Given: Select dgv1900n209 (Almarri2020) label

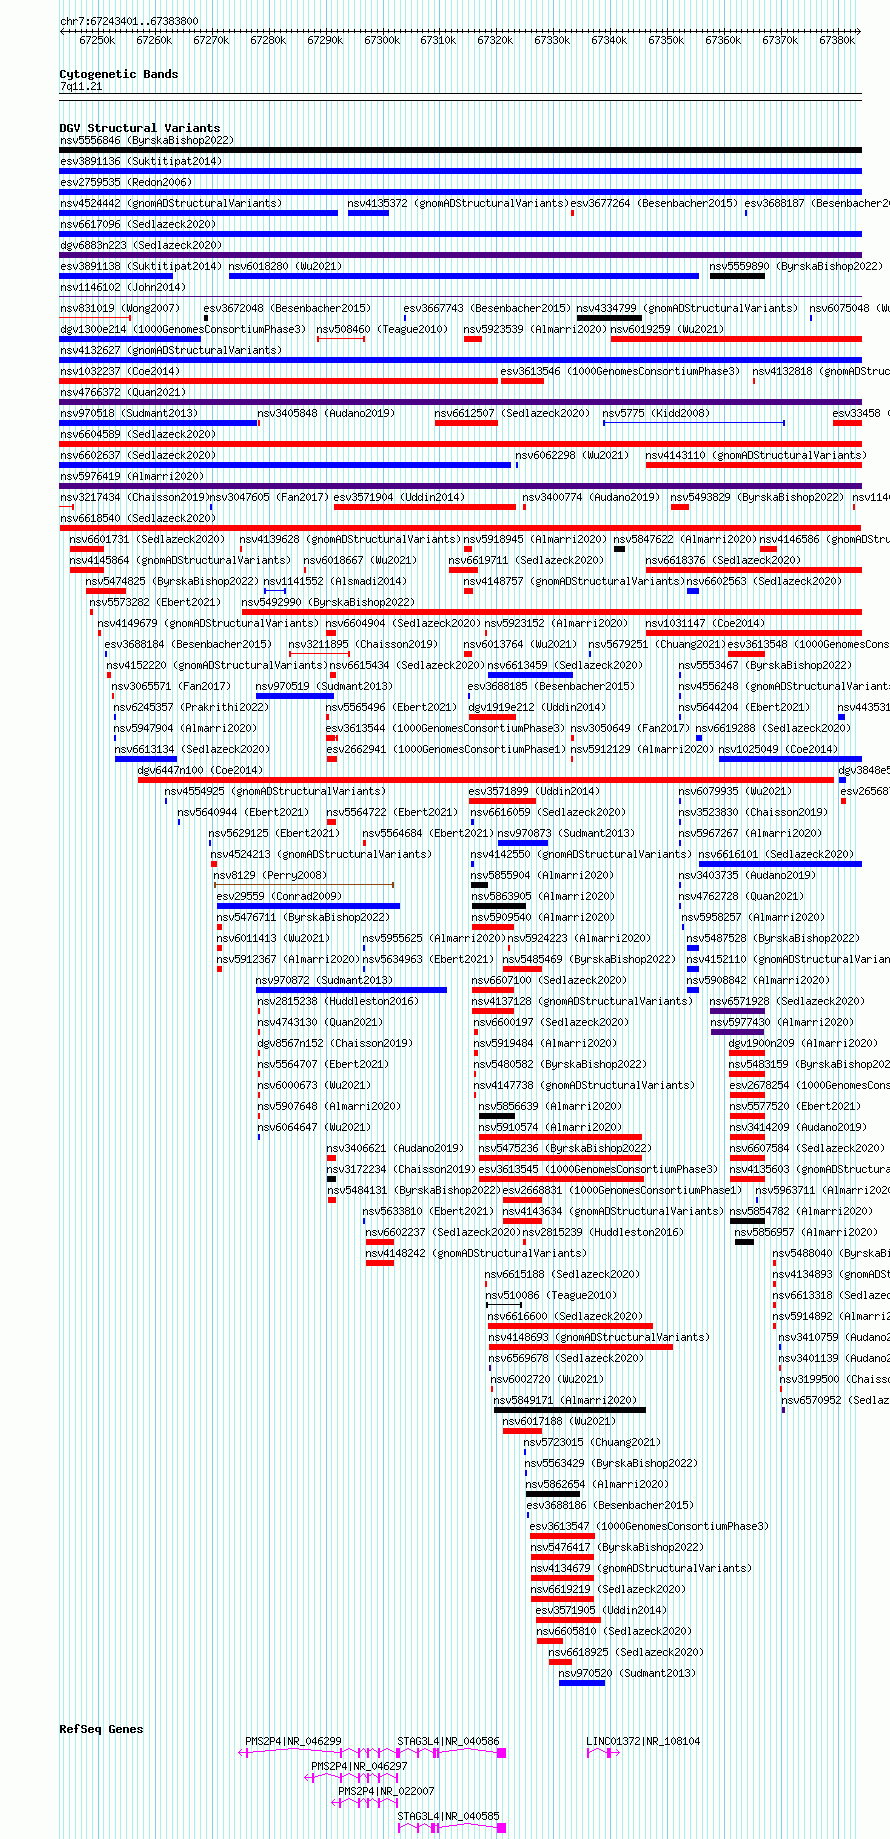Looking at the screenshot, I should click(x=804, y=1043).
